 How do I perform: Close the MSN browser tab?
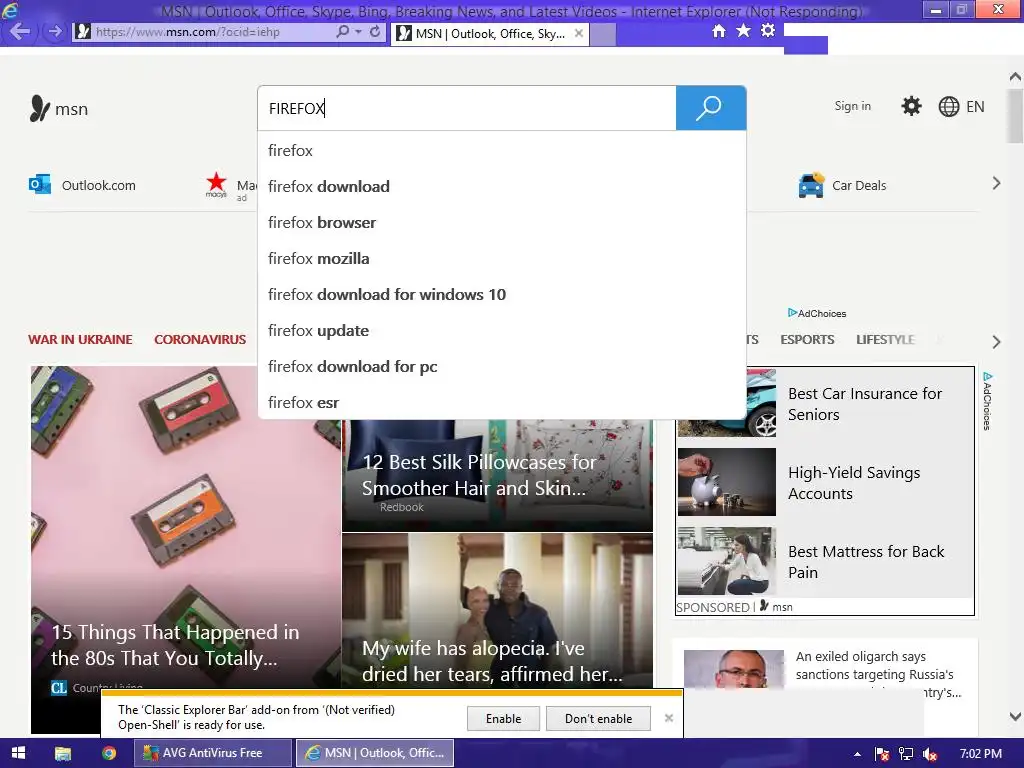click(x=579, y=33)
